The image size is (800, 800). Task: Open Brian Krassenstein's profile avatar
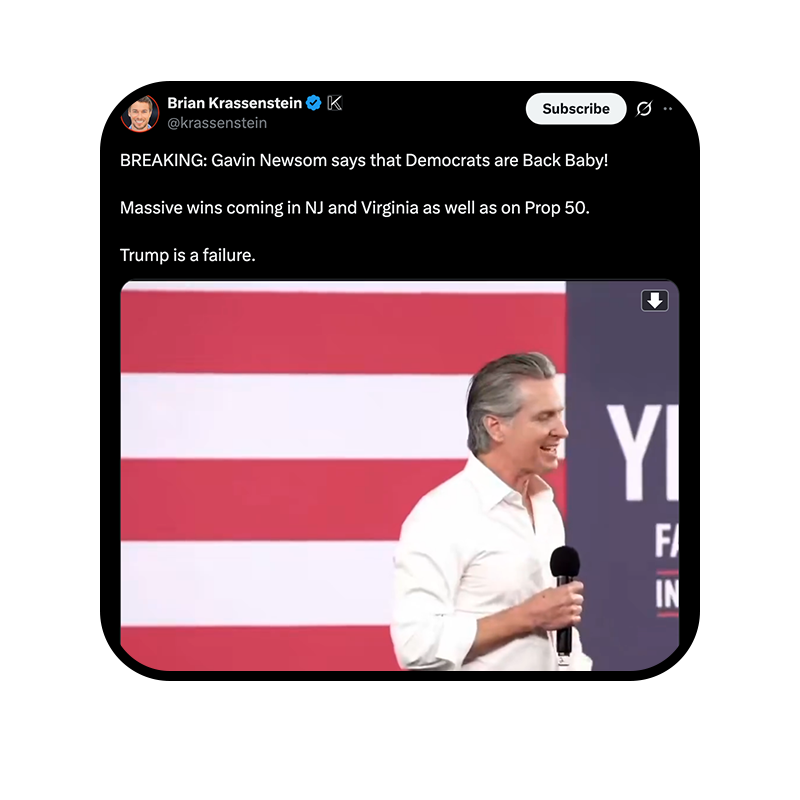point(140,113)
